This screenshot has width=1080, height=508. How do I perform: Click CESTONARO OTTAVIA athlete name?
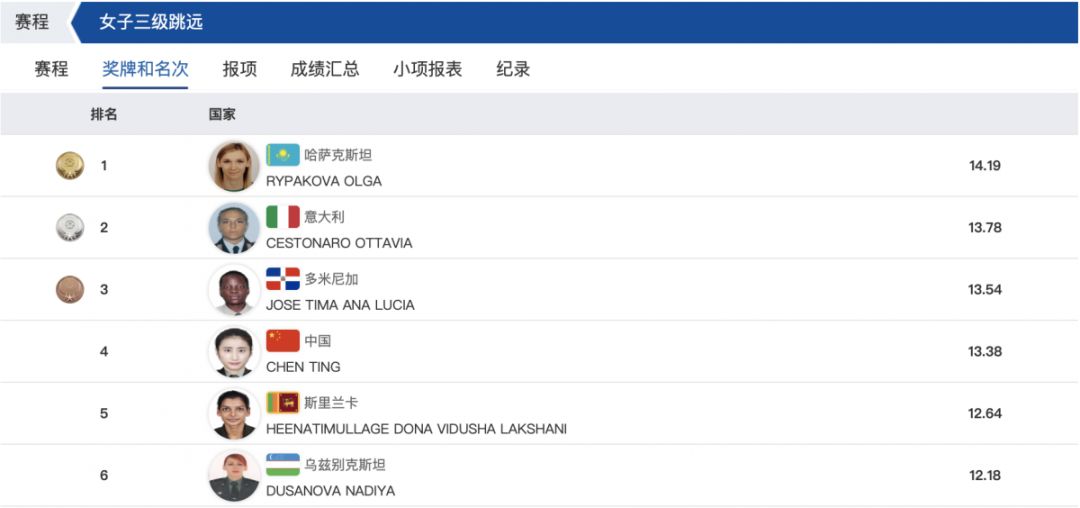pos(339,244)
